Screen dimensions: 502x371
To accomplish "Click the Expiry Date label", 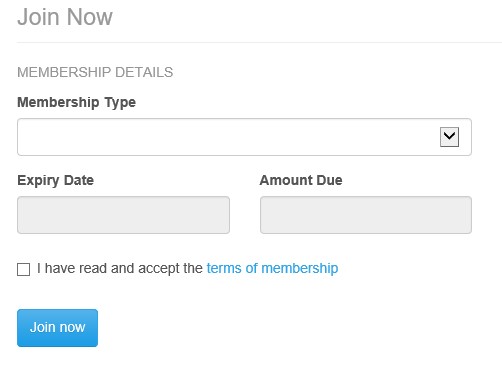I will pos(55,180).
